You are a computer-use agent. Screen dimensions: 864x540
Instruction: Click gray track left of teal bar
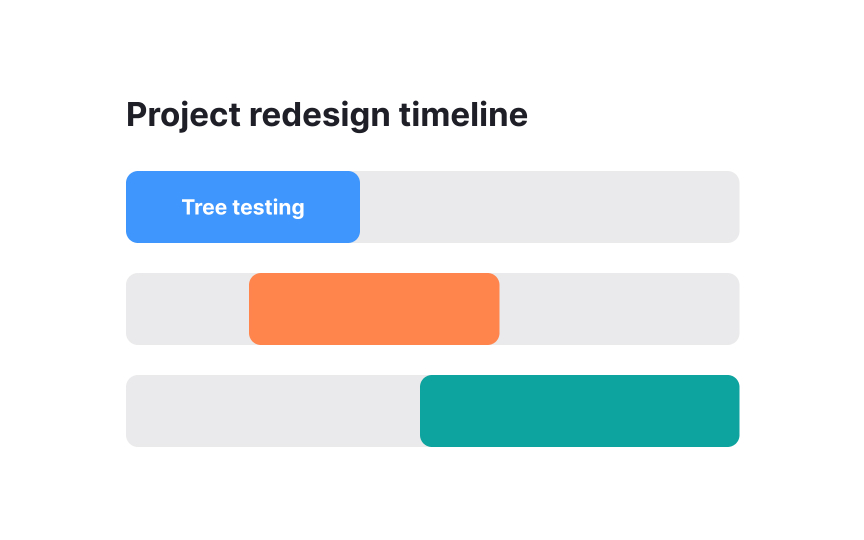[x=272, y=411]
